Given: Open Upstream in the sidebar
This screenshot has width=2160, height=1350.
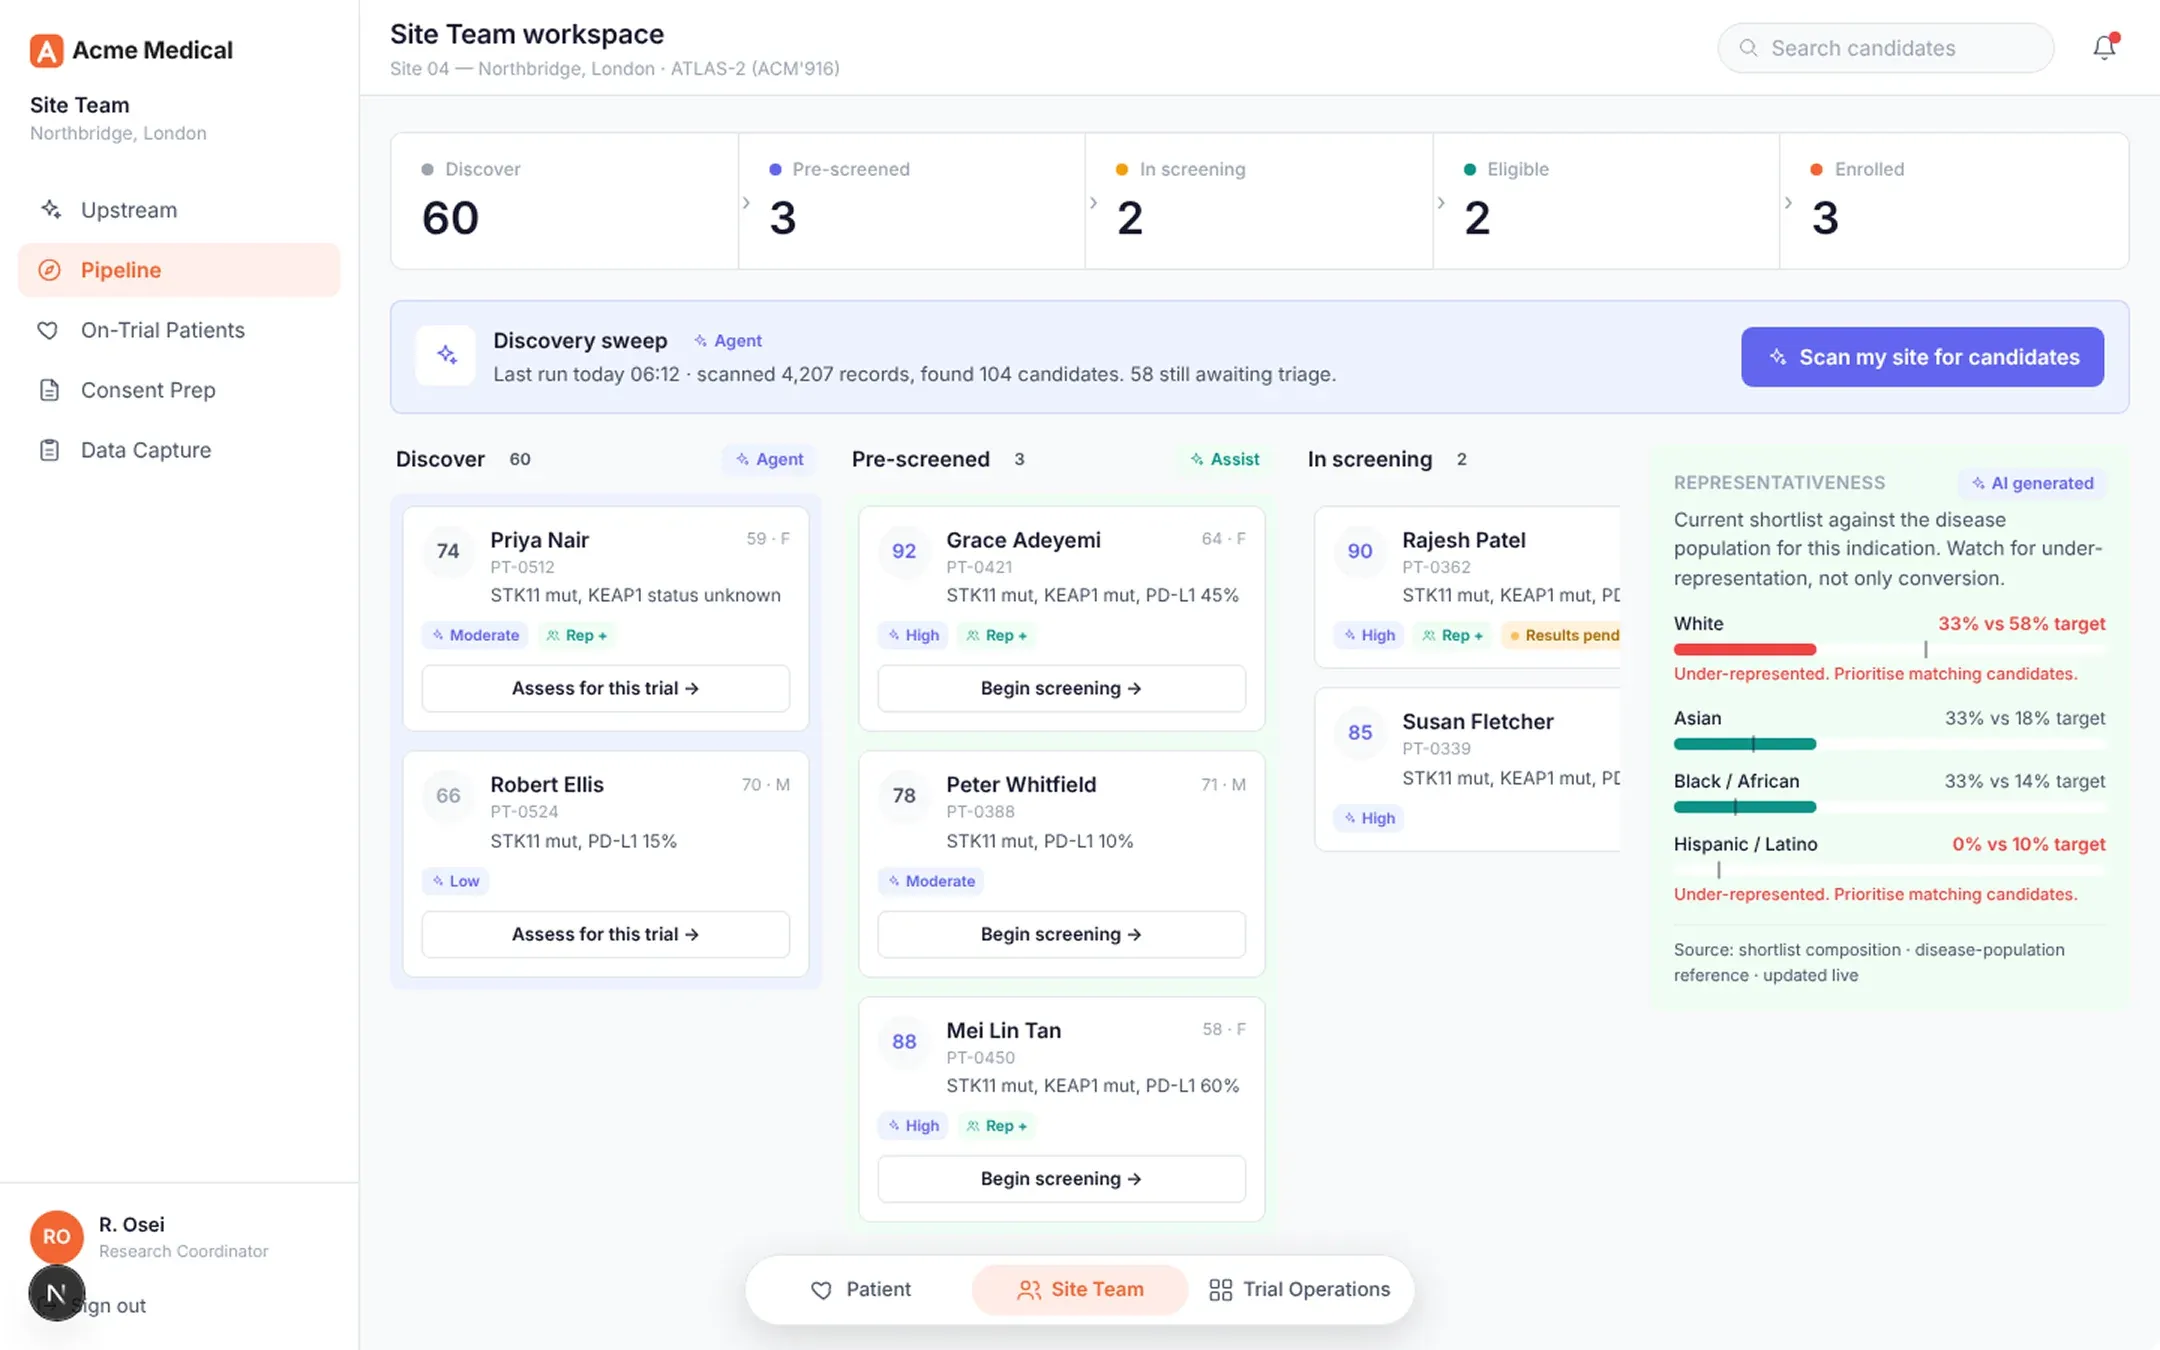Looking at the screenshot, I should point(179,210).
